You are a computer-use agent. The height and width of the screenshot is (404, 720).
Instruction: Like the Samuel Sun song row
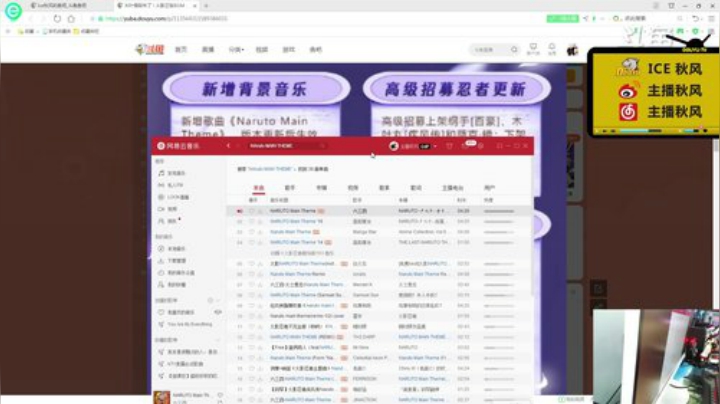pos(251,295)
